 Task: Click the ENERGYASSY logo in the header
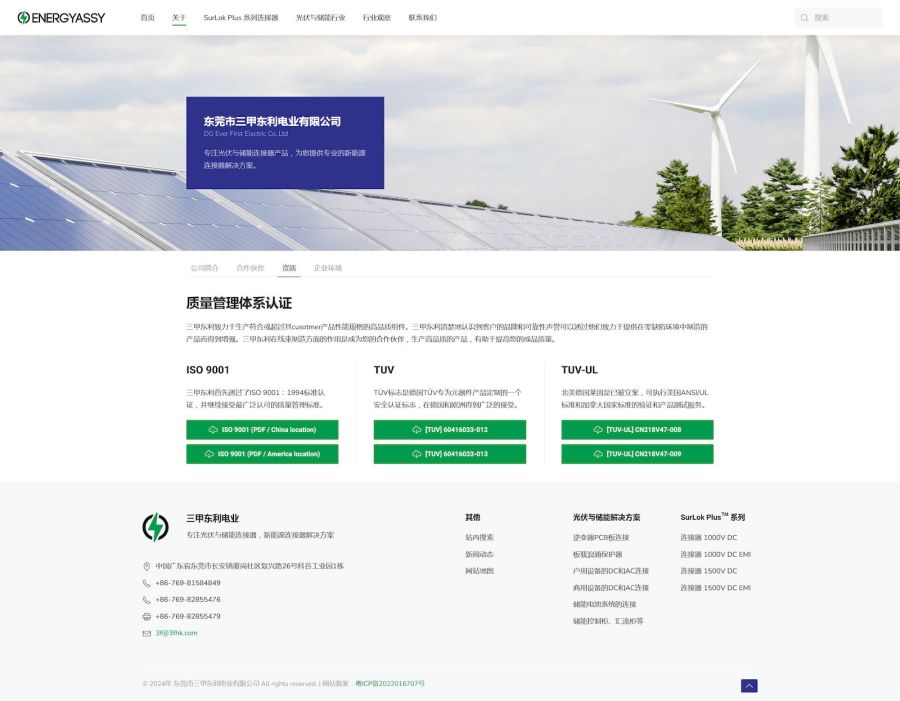(61, 18)
